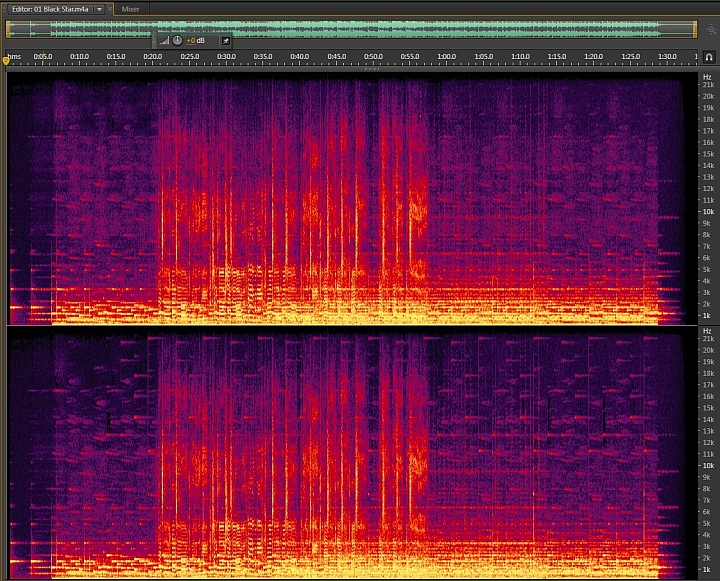Screen dimensions: 720x581
Task: Switch to the Mixer tab
Action: point(130,9)
